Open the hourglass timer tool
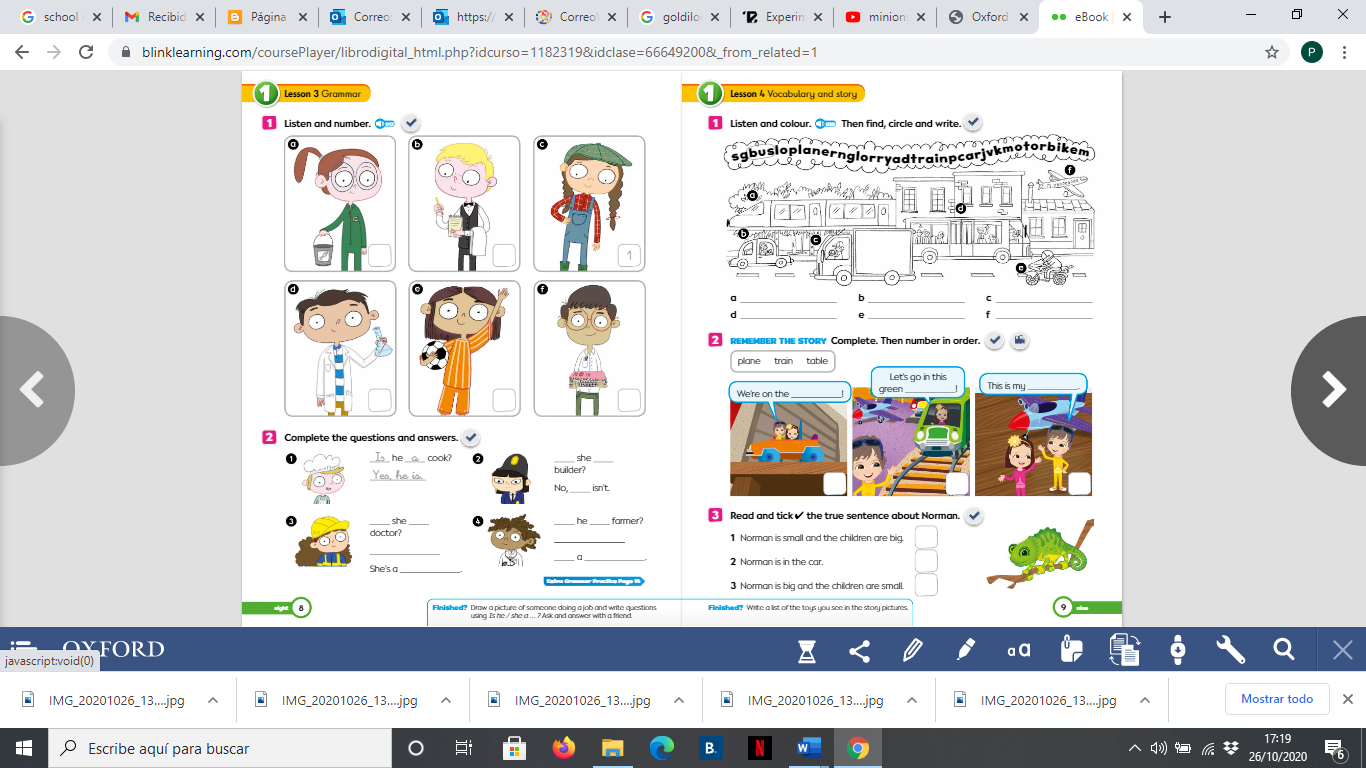Screen dimensions: 1366x768 pos(806,650)
